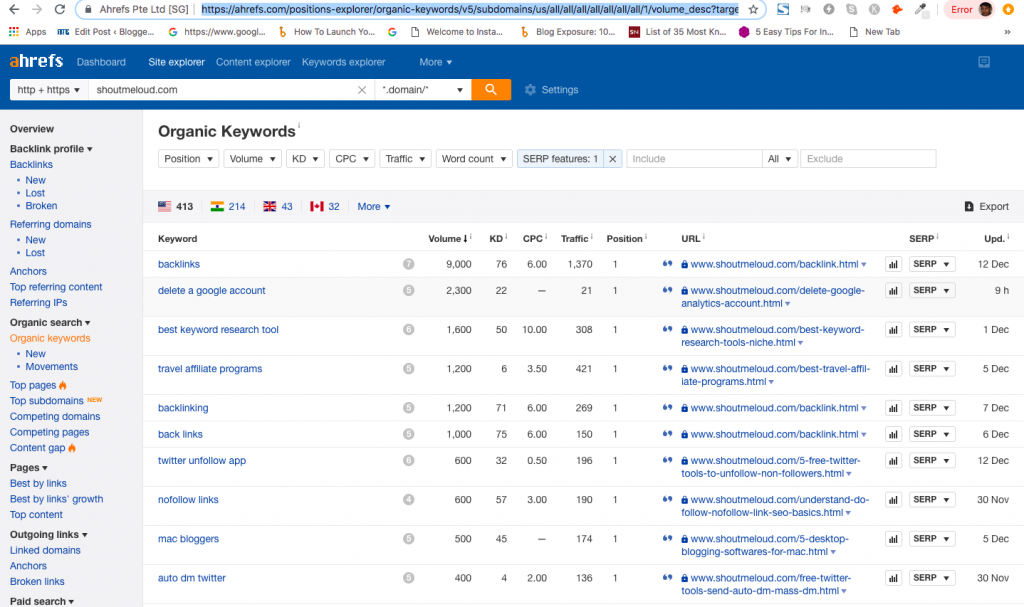
Task: Open Top pages in sidebar
Action: (33, 385)
